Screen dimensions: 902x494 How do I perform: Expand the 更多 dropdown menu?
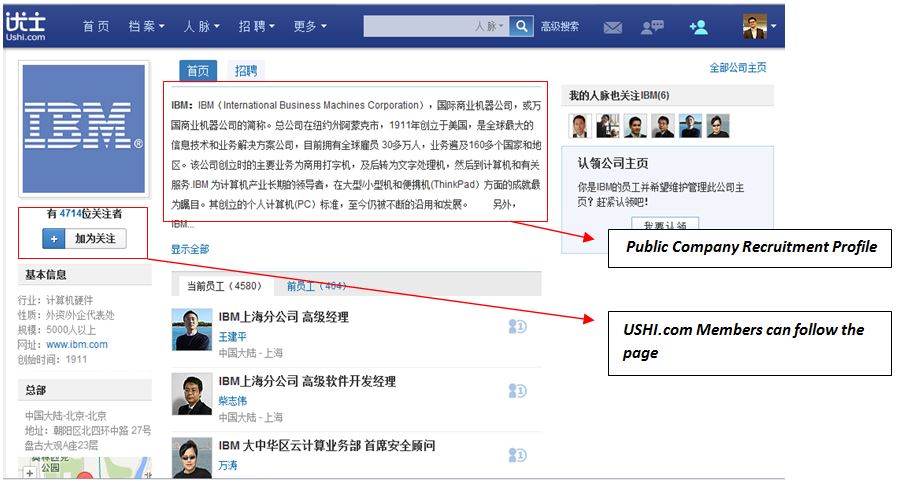coord(310,26)
